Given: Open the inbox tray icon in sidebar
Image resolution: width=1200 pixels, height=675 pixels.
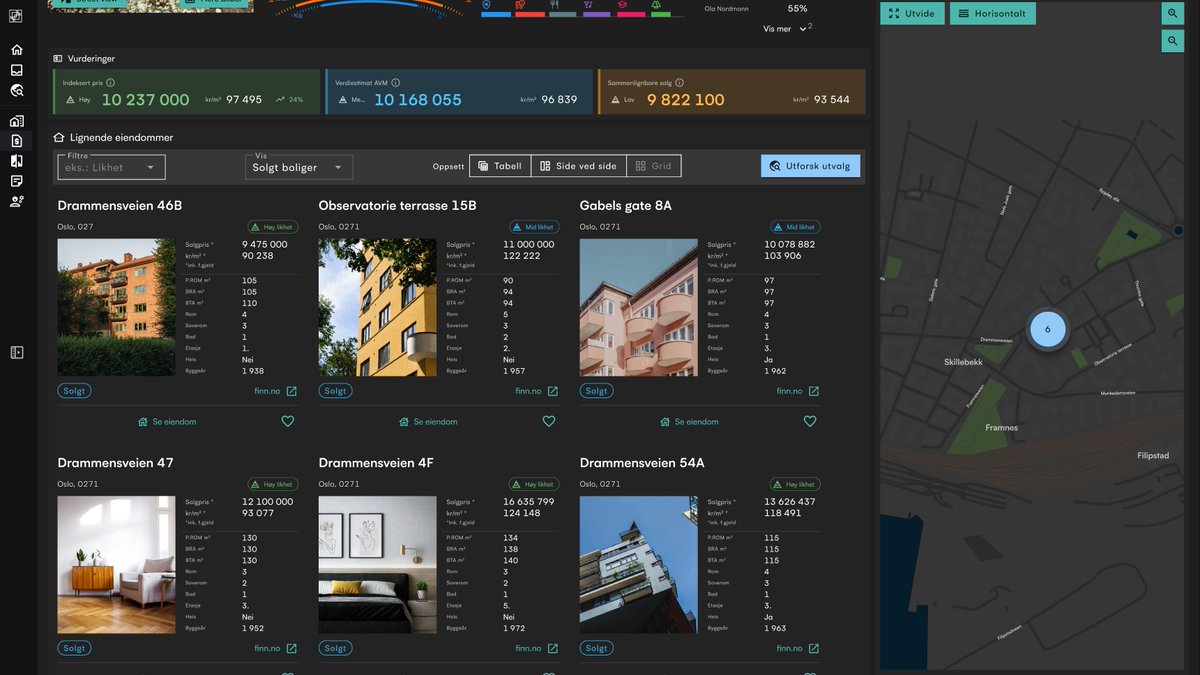Looking at the screenshot, I should pyautogui.click(x=17, y=70).
